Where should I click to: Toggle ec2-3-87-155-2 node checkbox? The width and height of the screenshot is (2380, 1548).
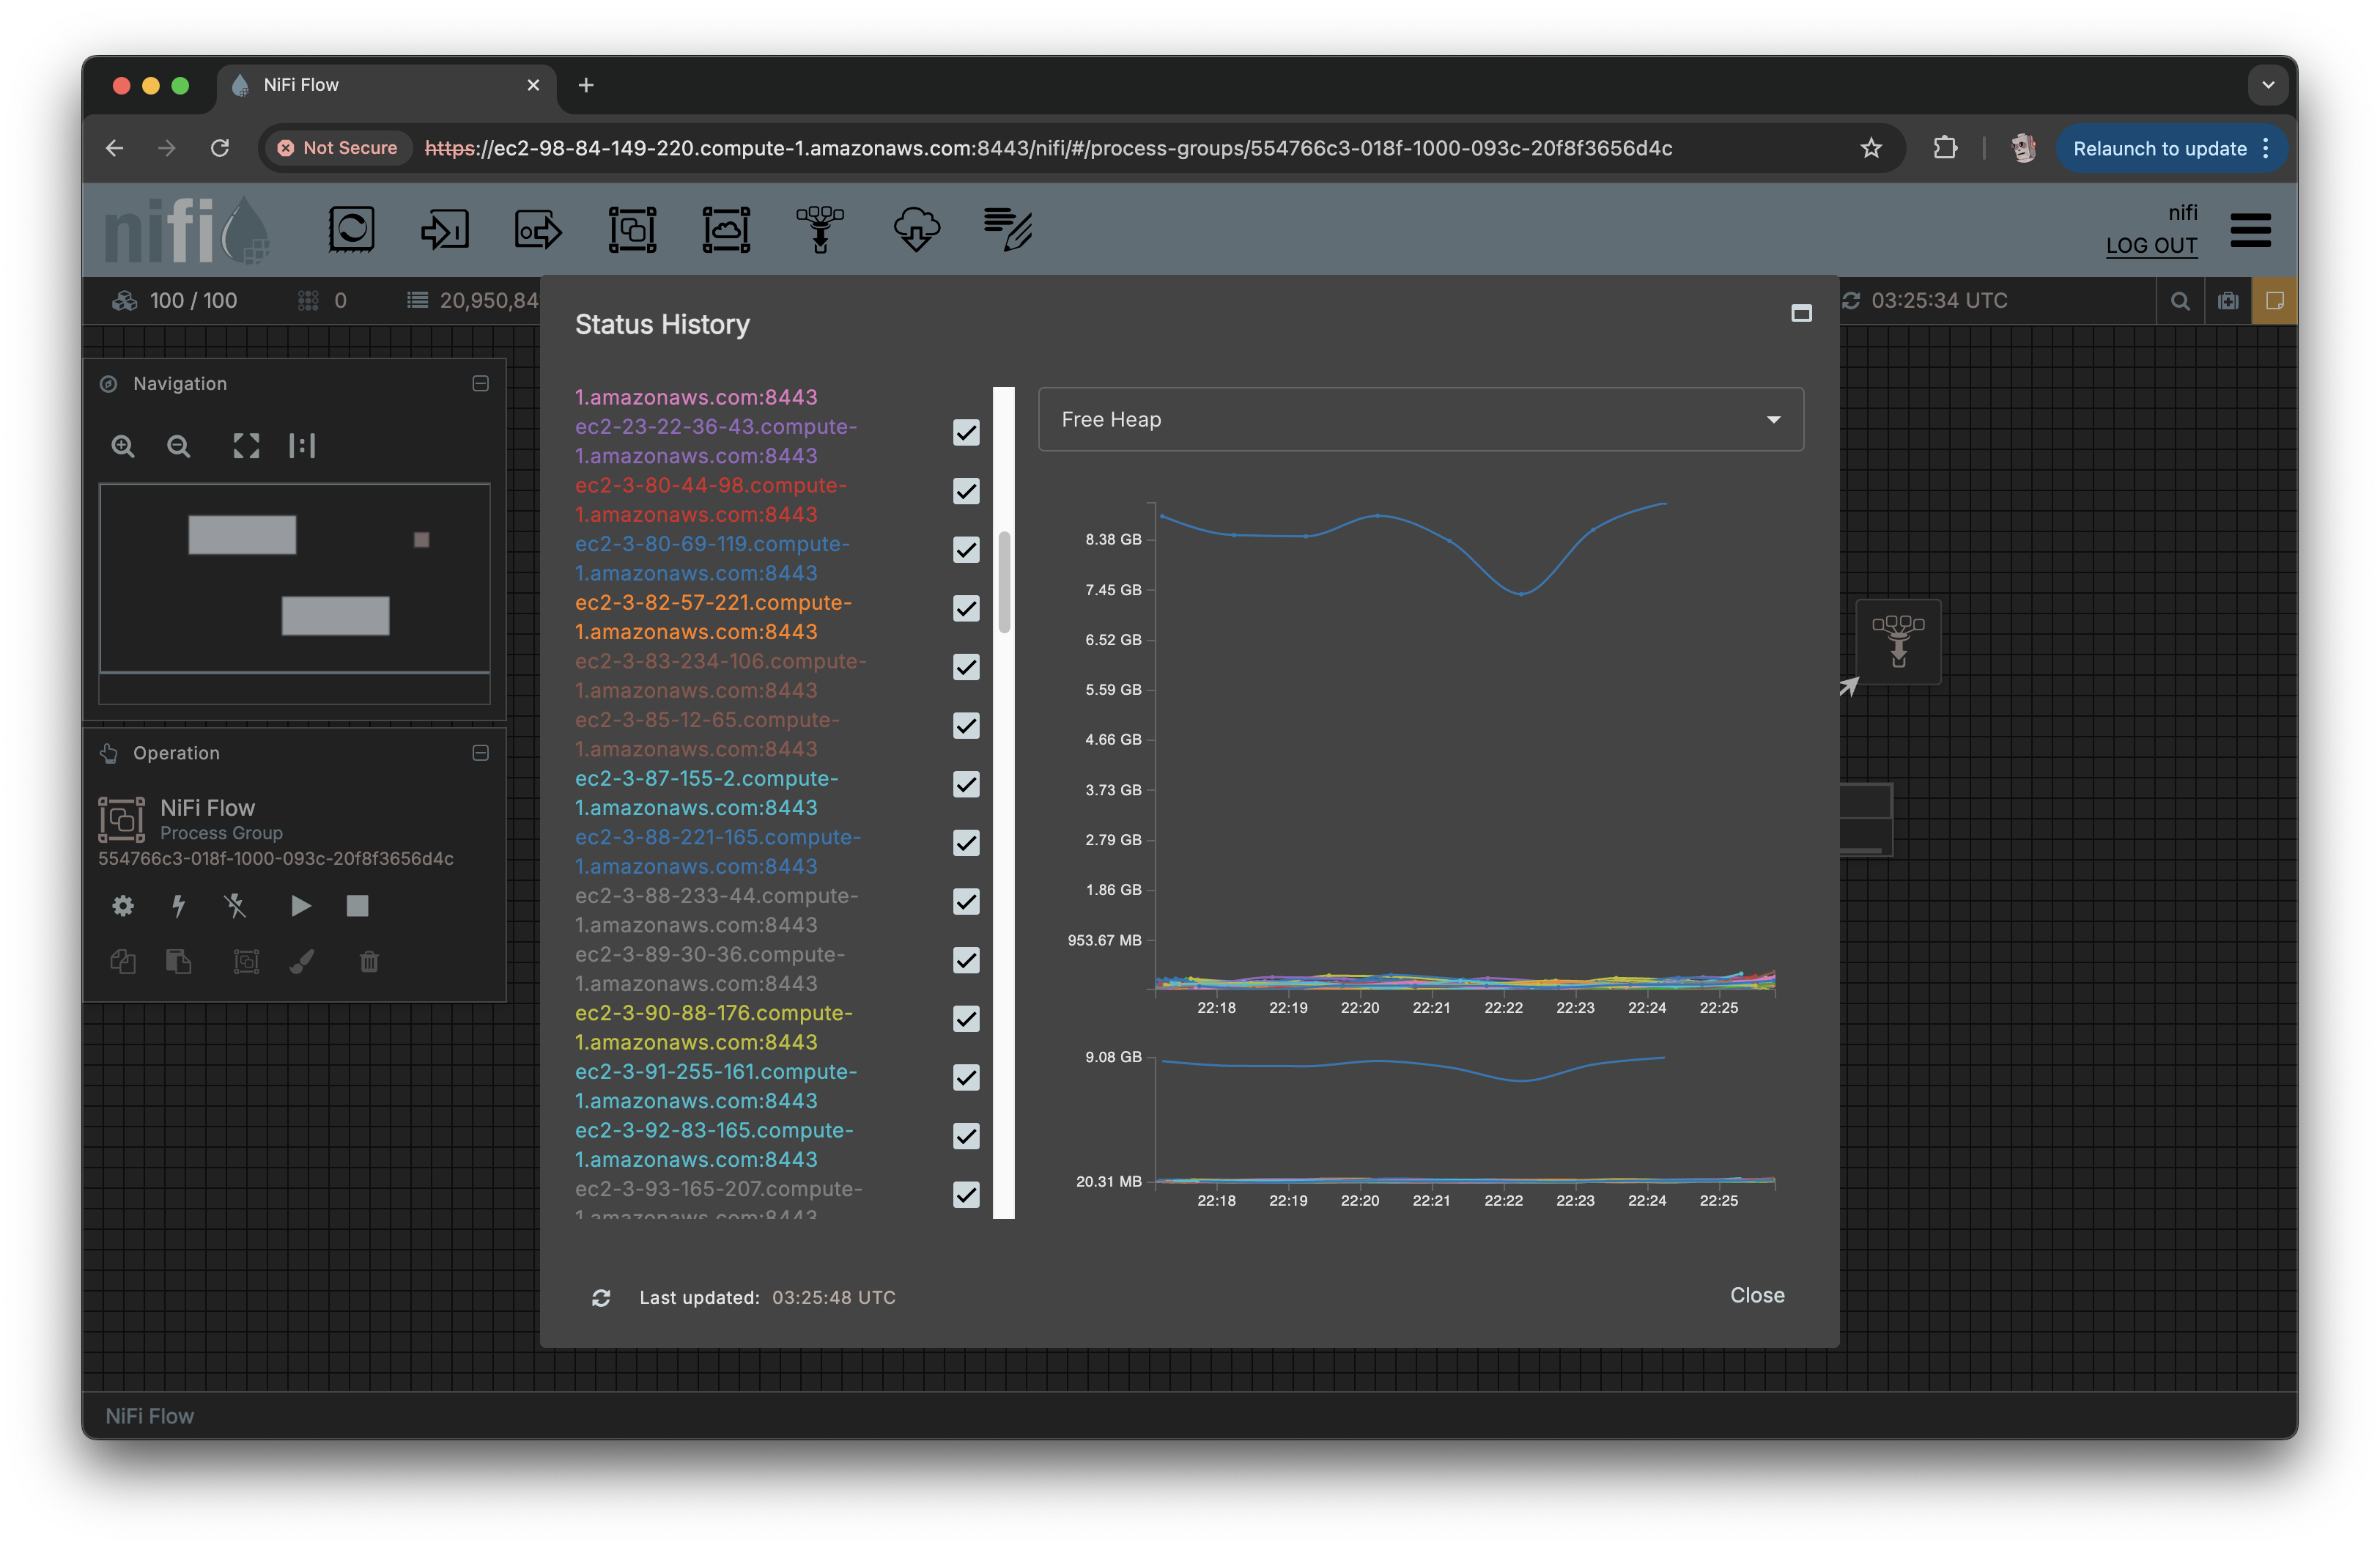tap(966, 784)
